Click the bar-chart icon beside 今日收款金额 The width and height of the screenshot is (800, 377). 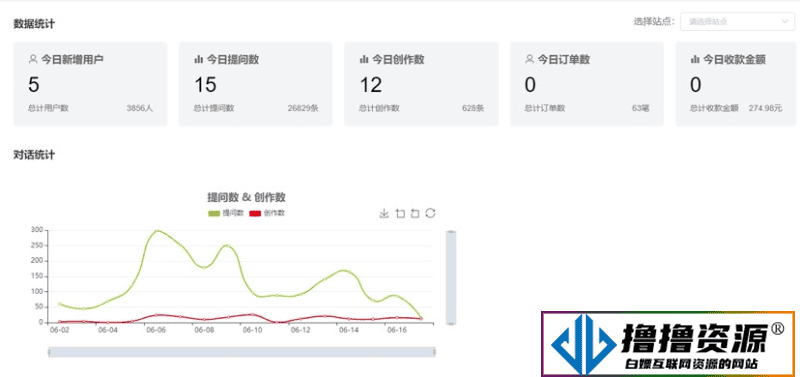pyautogui.click(x=695, y=60)
